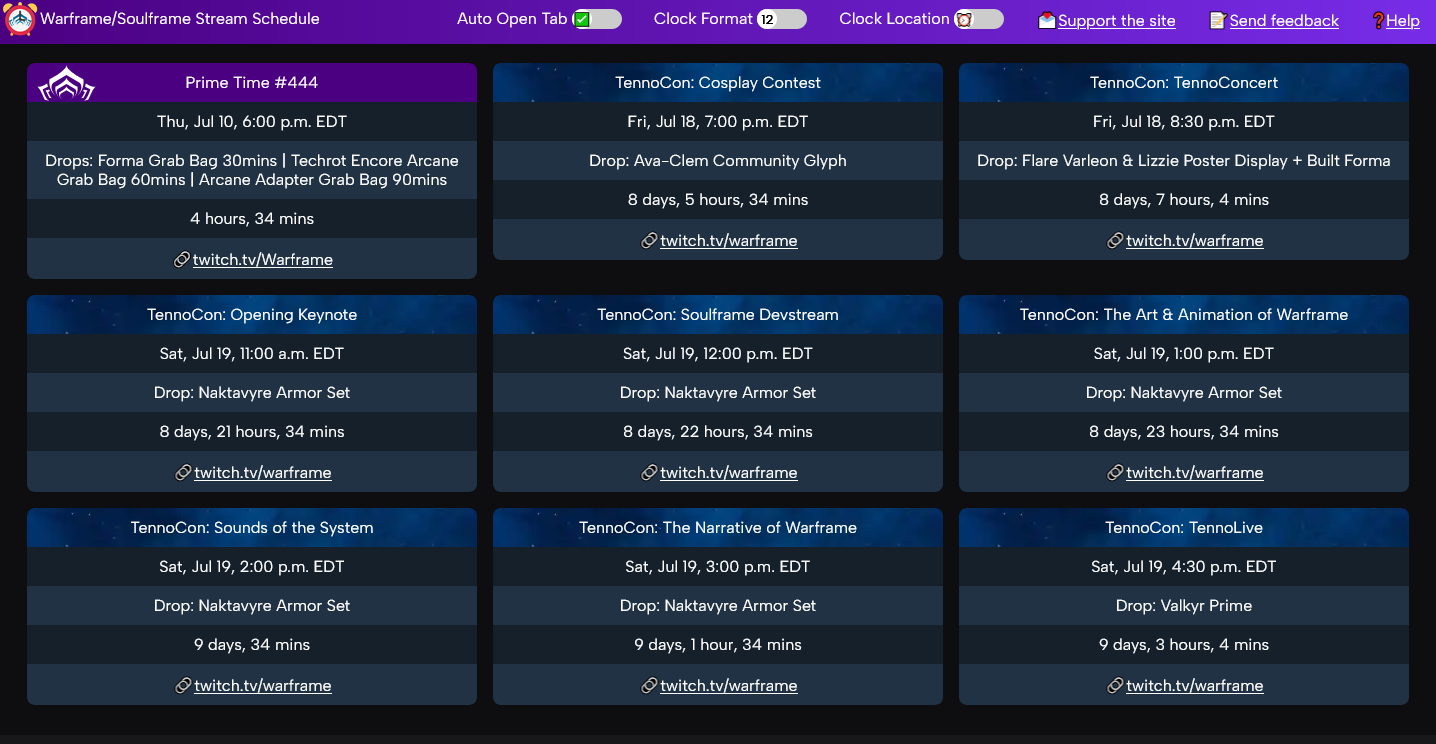Click the TennoCon: TennoLive title

[1184, 527]
